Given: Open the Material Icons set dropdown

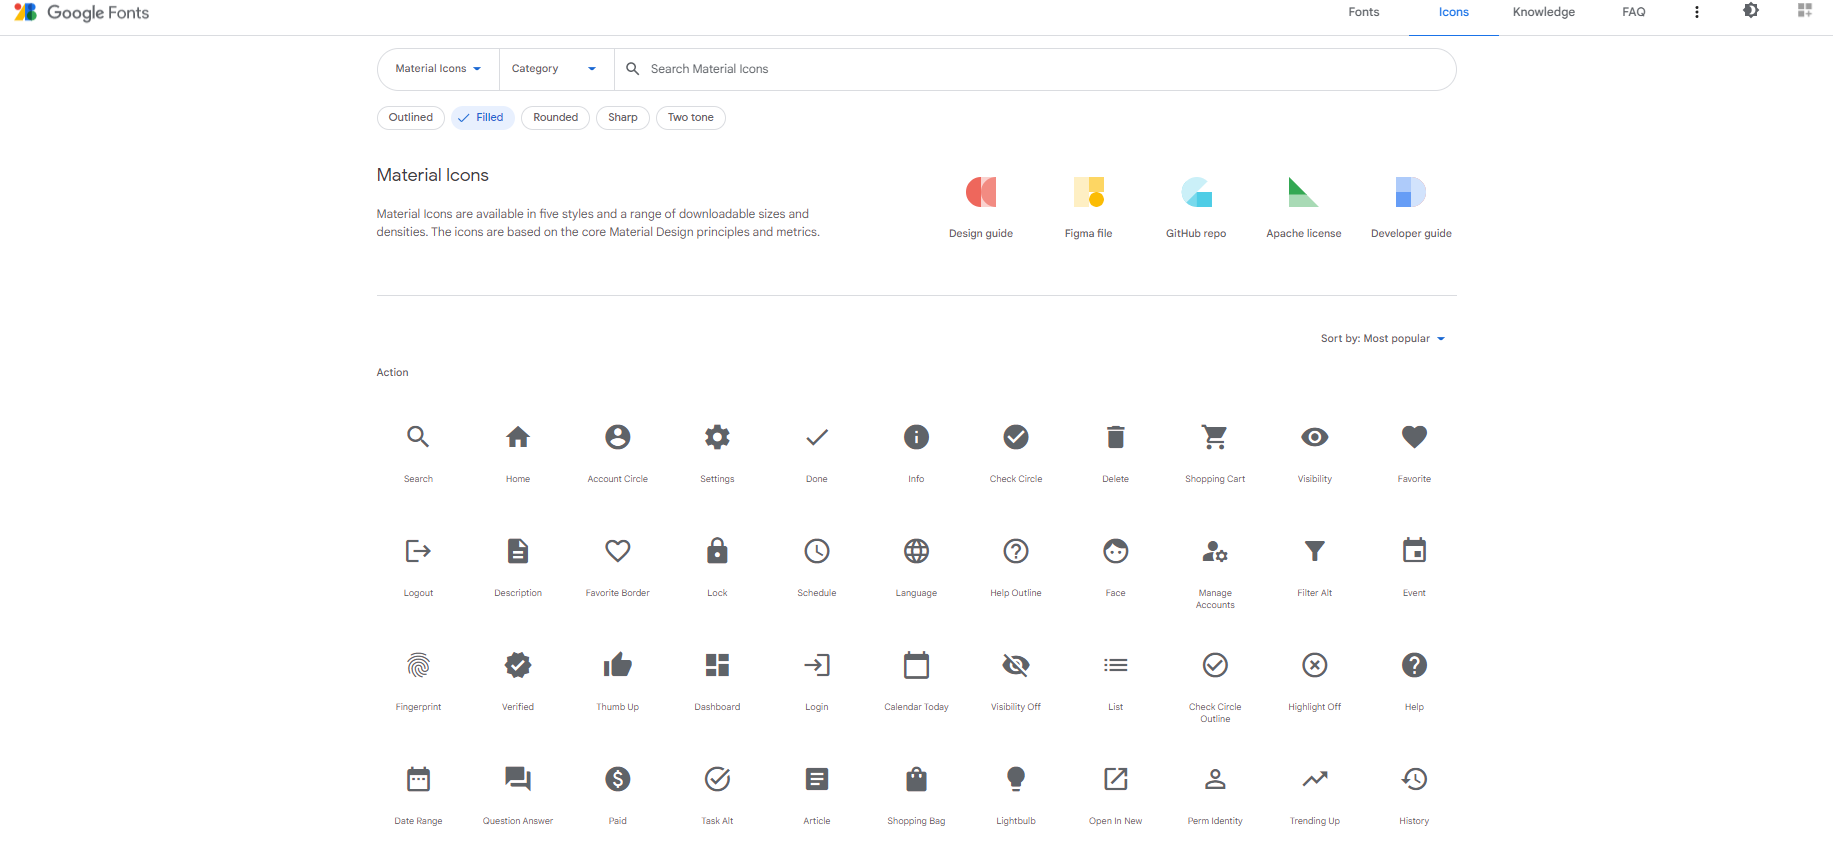Looking at the screenshot, I should click(x=438, y=69).
